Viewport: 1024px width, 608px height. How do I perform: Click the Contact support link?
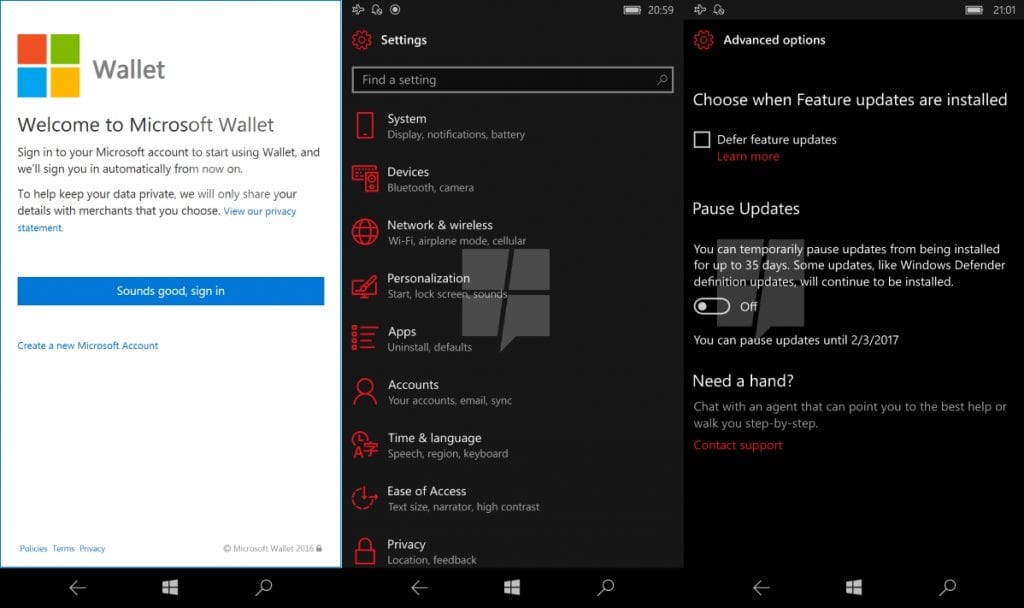click(738, 445)
